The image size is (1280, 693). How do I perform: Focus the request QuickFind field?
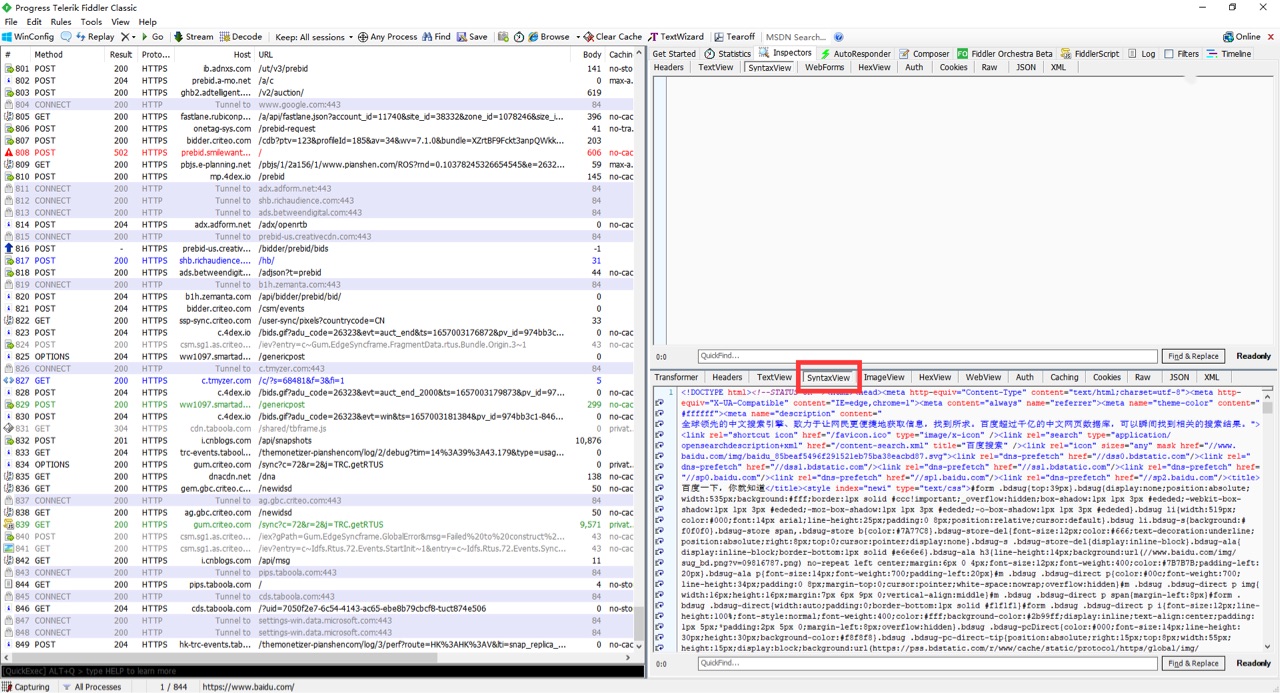pyautogui.click(x=927, y=356)
